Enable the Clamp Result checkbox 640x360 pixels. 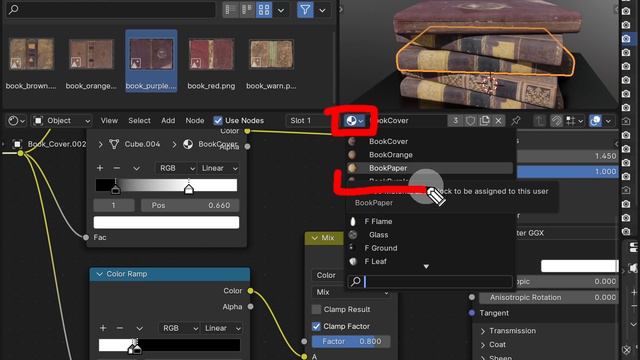(316, 309)
